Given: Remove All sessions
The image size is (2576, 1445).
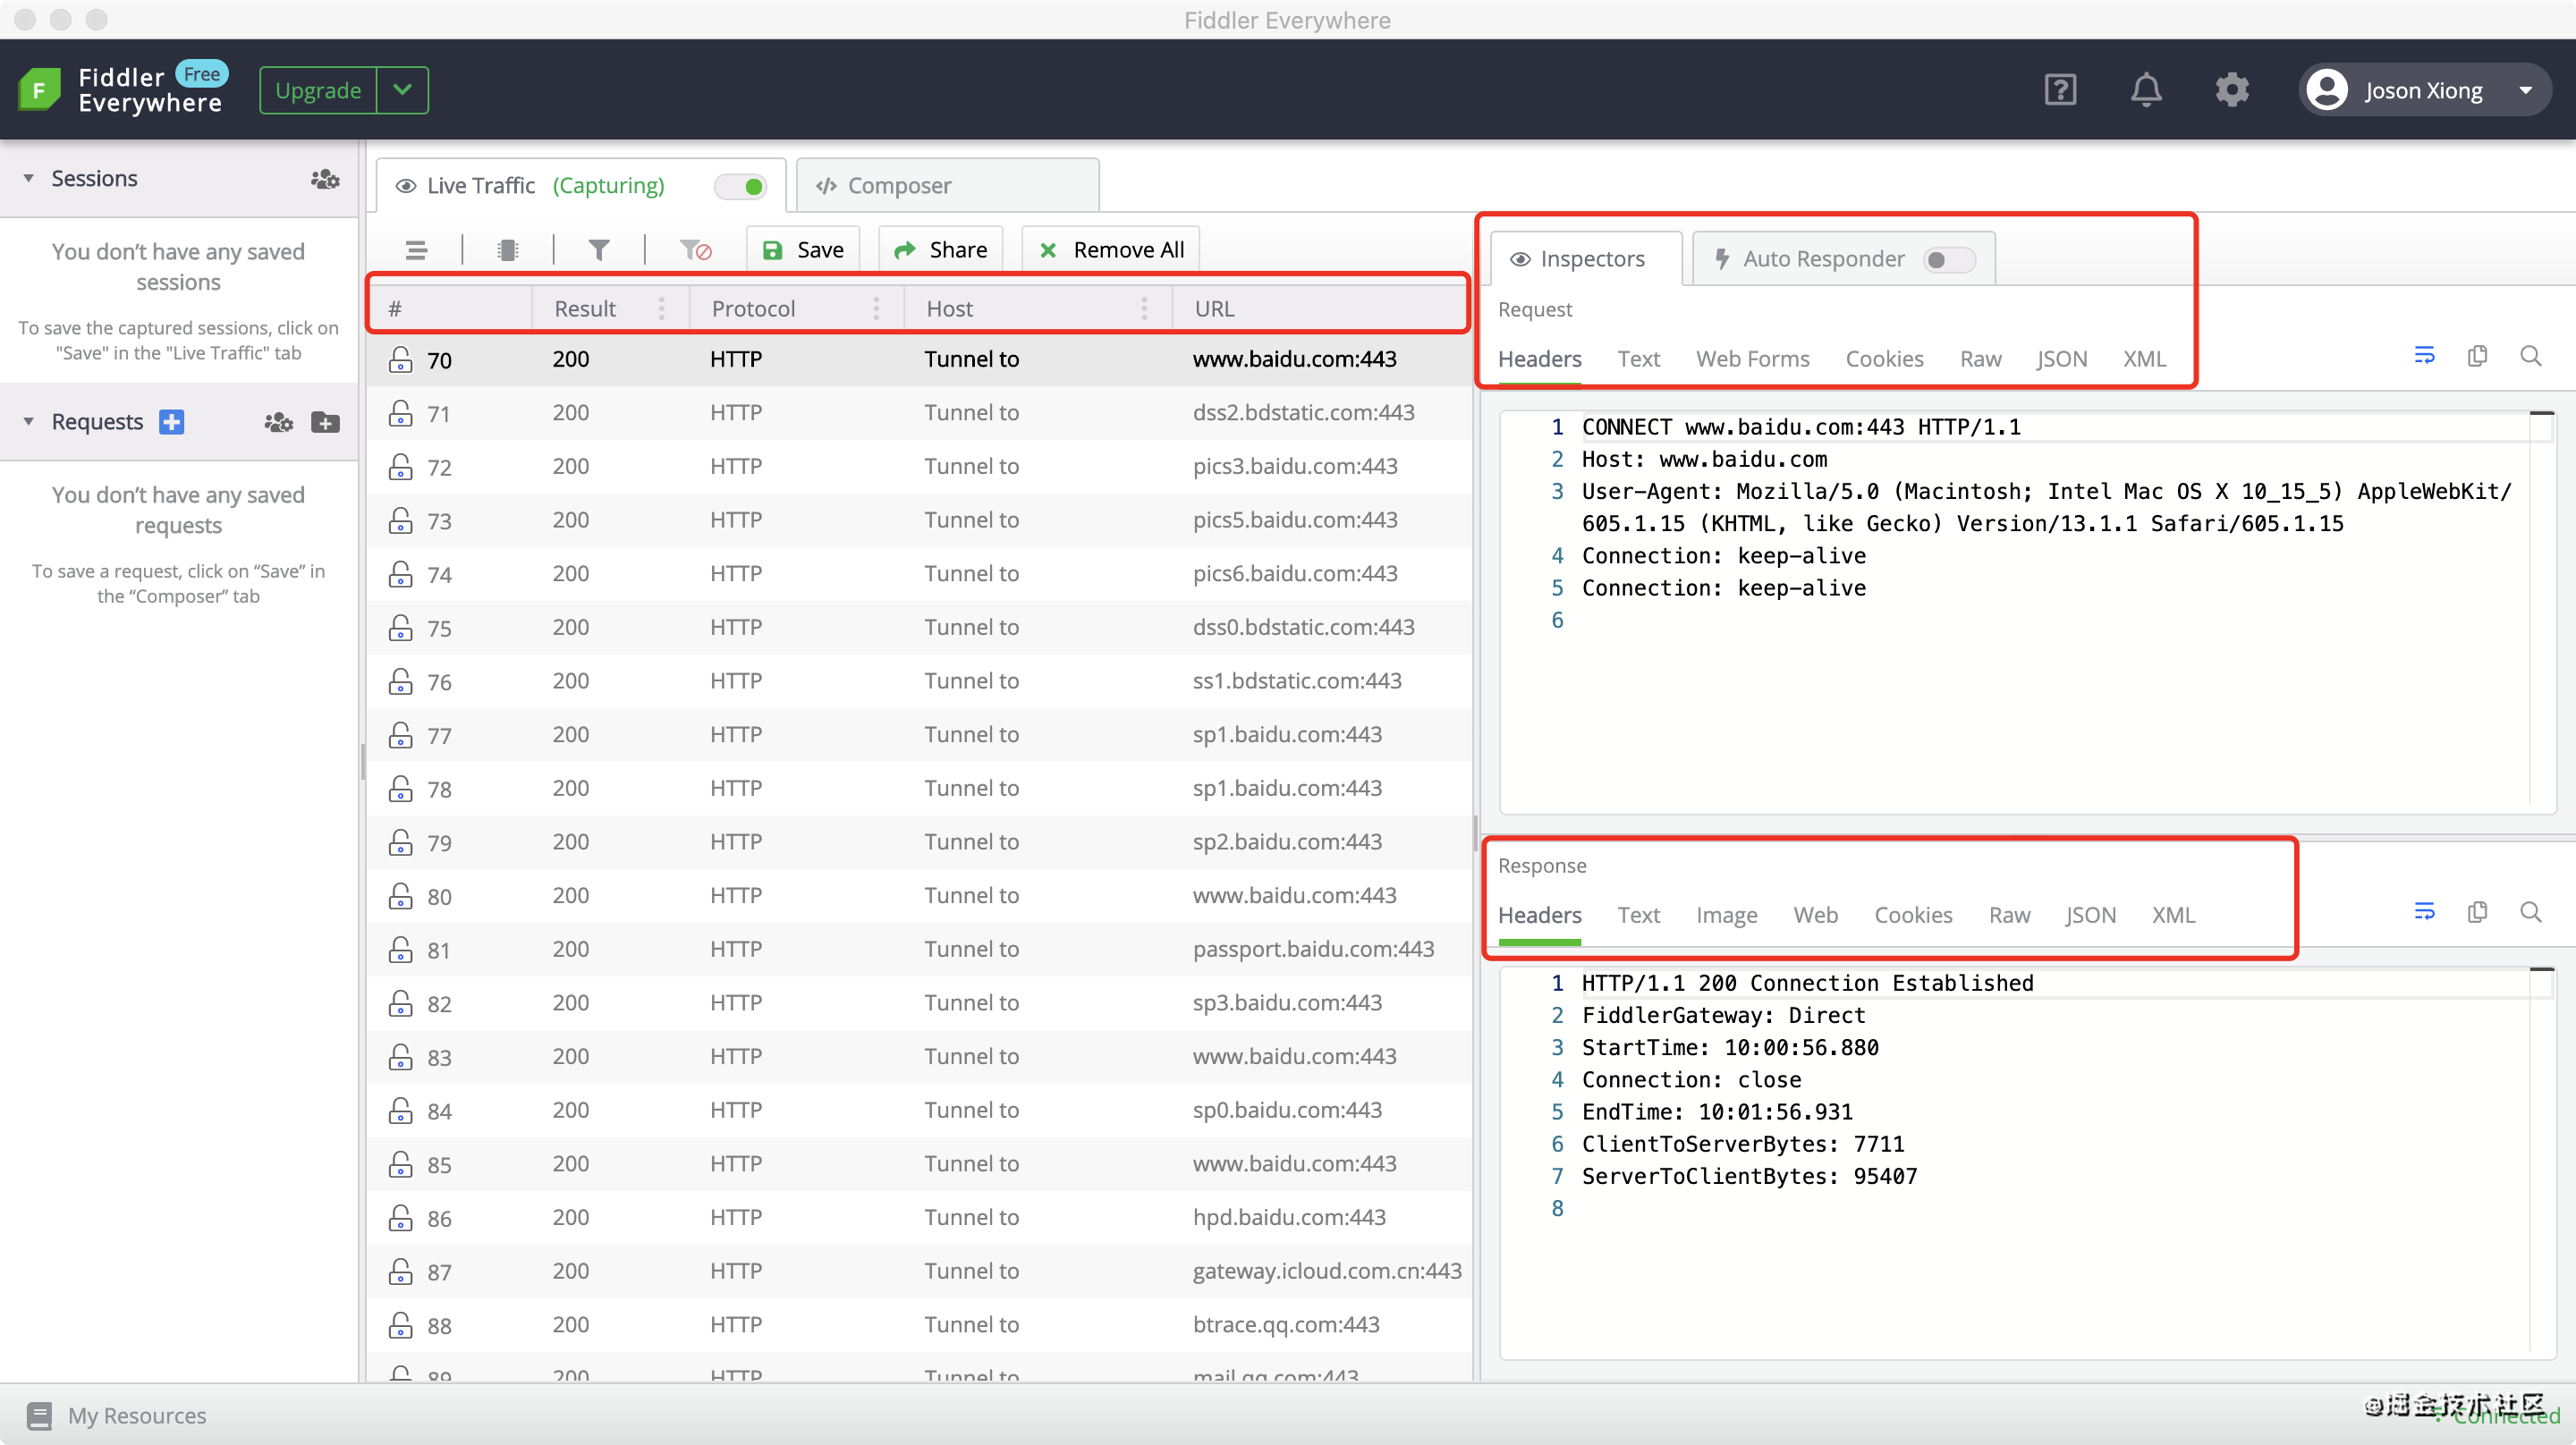Looking at the screenshot, I should click(1111, 250).
